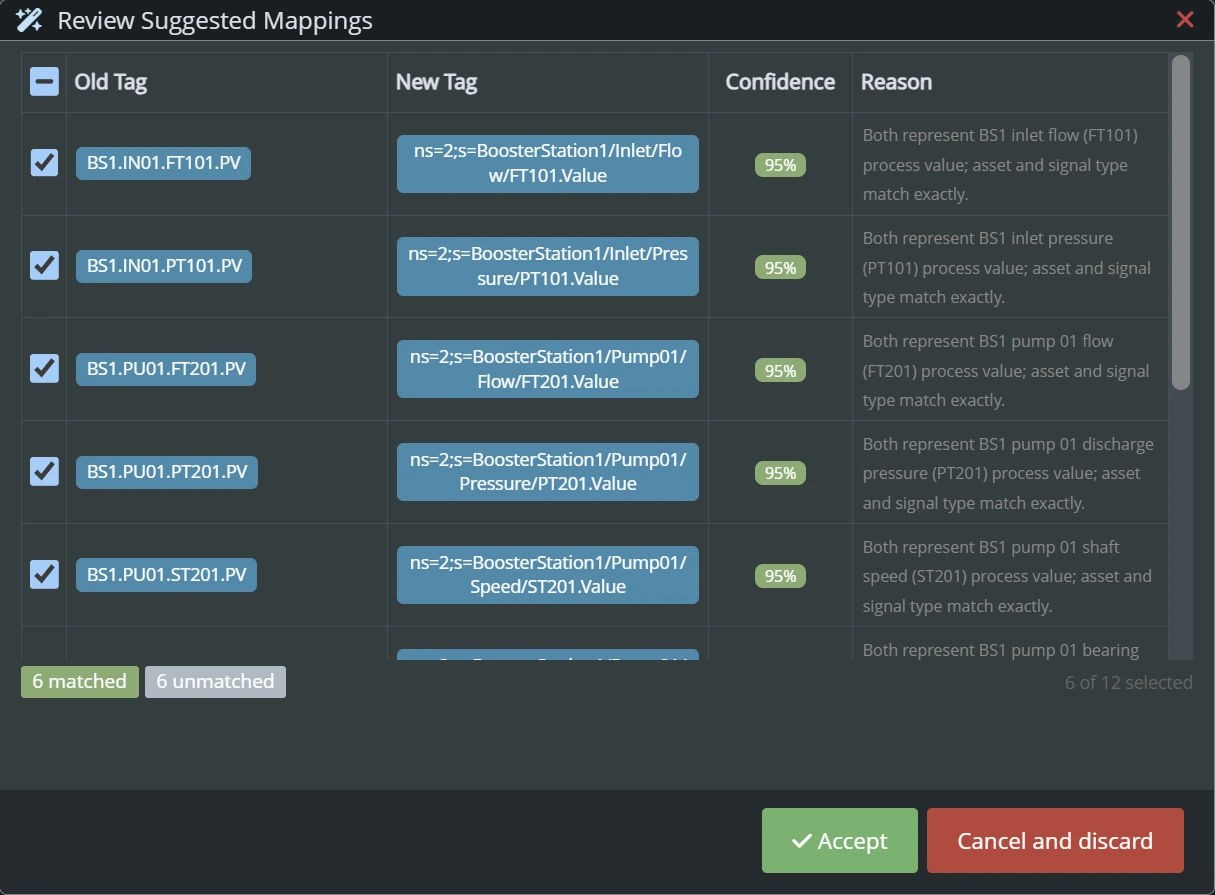Click the vertical scrollbar thumb of mappings table

point(1181,222)
